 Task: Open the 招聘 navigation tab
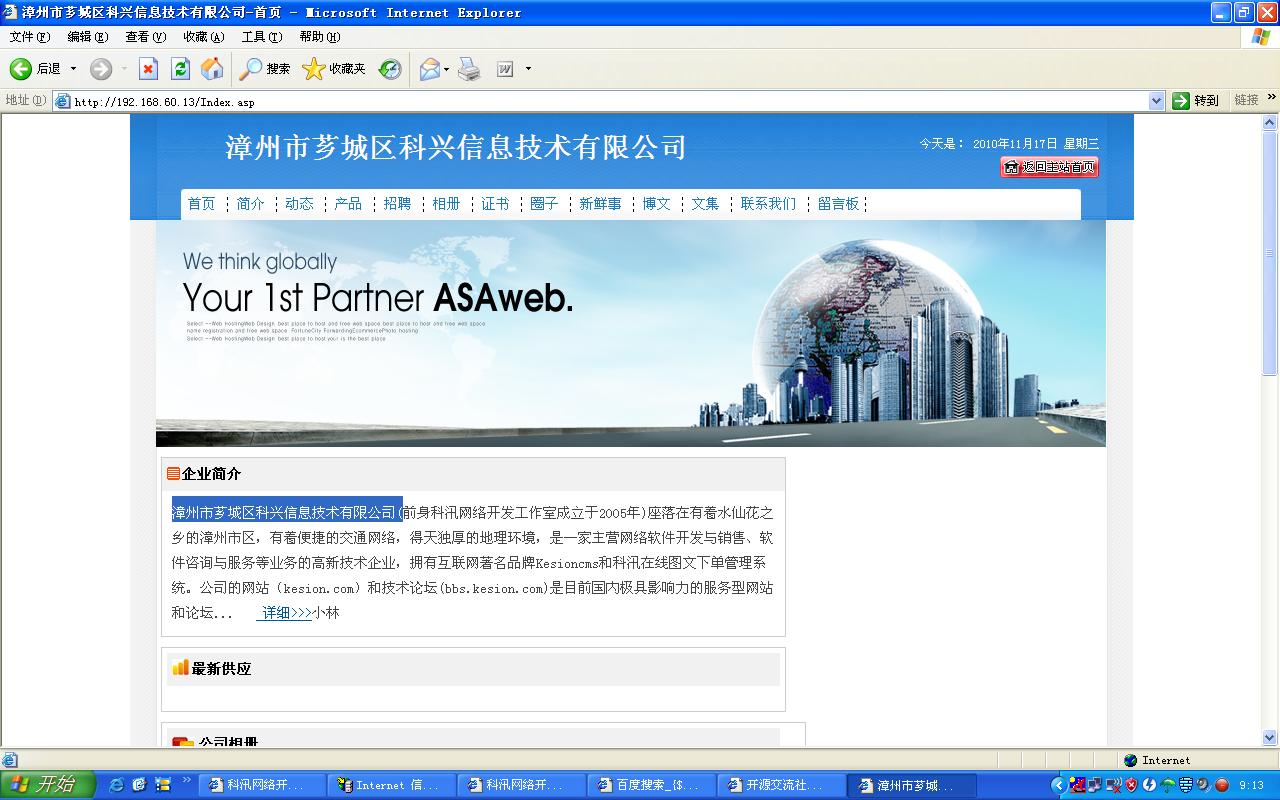[x=397, y=204]
